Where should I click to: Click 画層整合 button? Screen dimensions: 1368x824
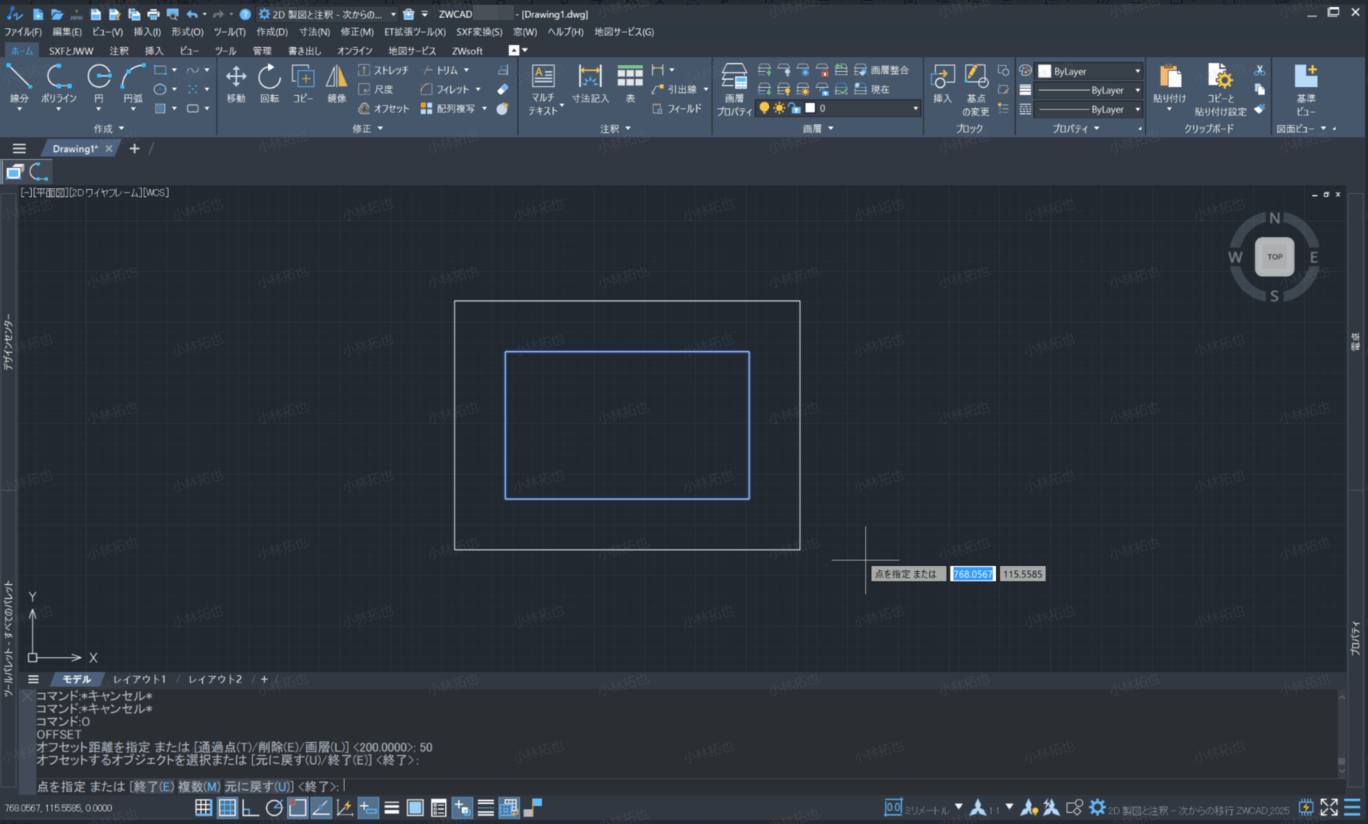[x=881, y=70]
